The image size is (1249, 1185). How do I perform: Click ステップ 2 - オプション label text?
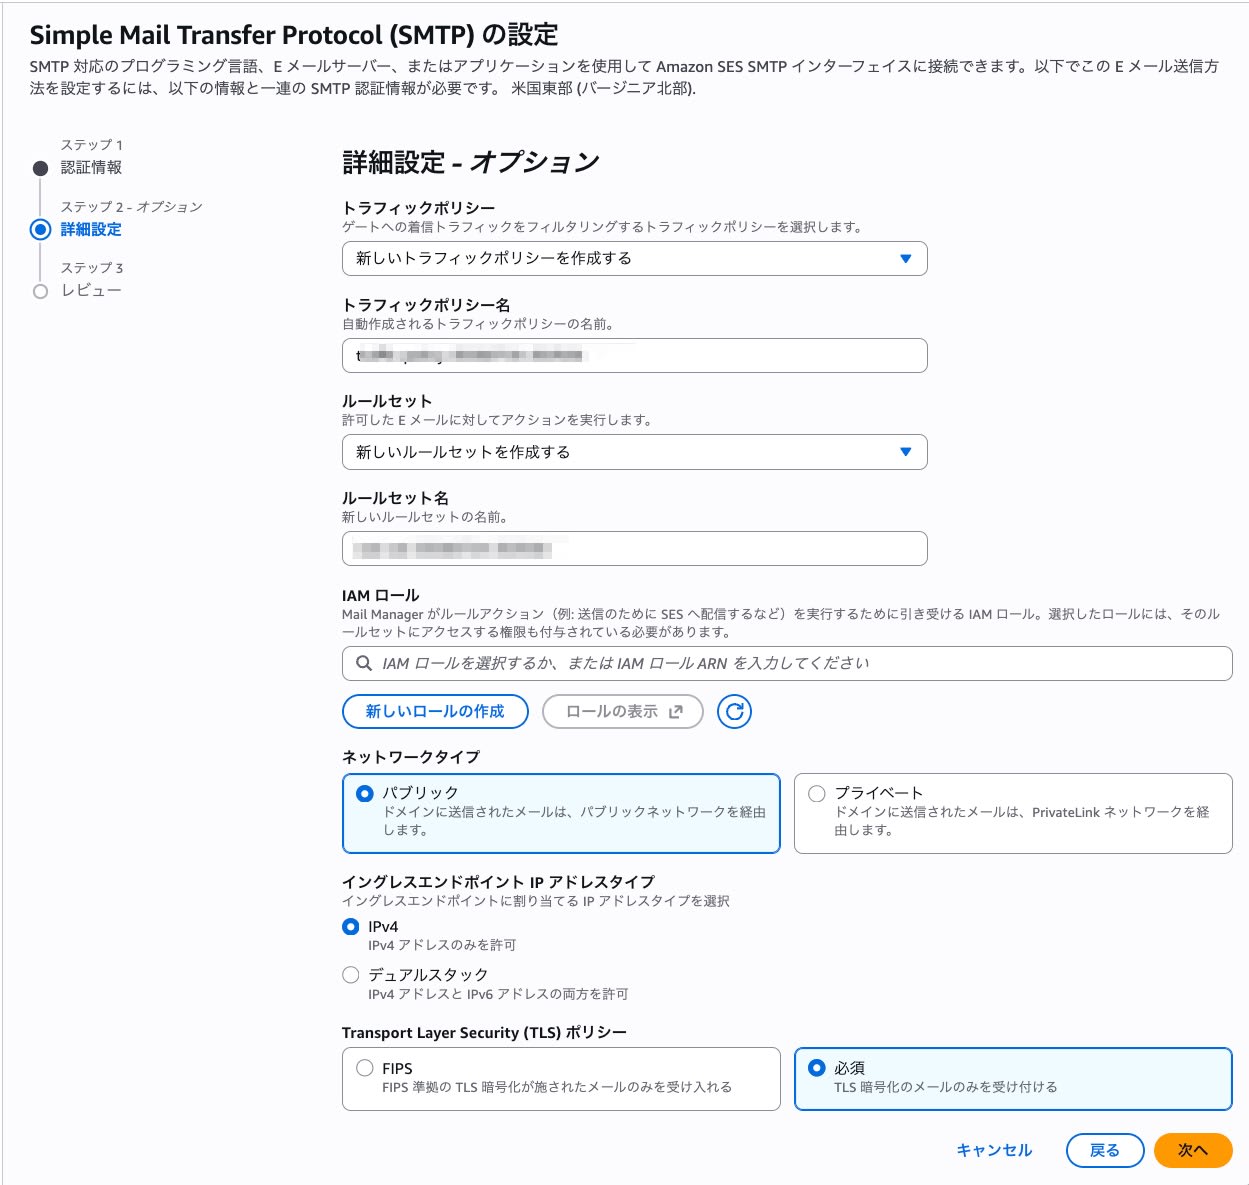pos(132,206)
